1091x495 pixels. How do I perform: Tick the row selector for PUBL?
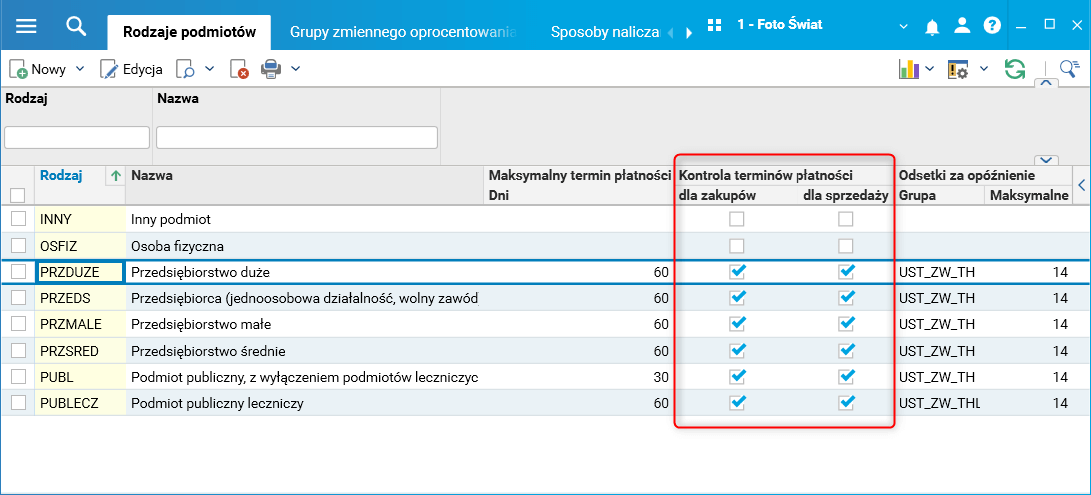(x=18, y=377)
